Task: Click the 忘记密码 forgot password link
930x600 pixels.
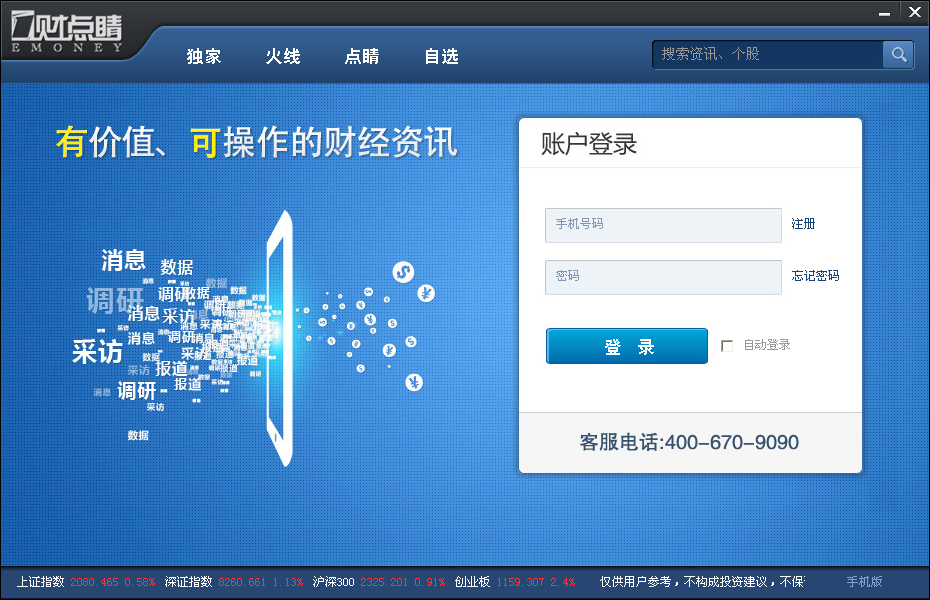Action: (815, 276)
